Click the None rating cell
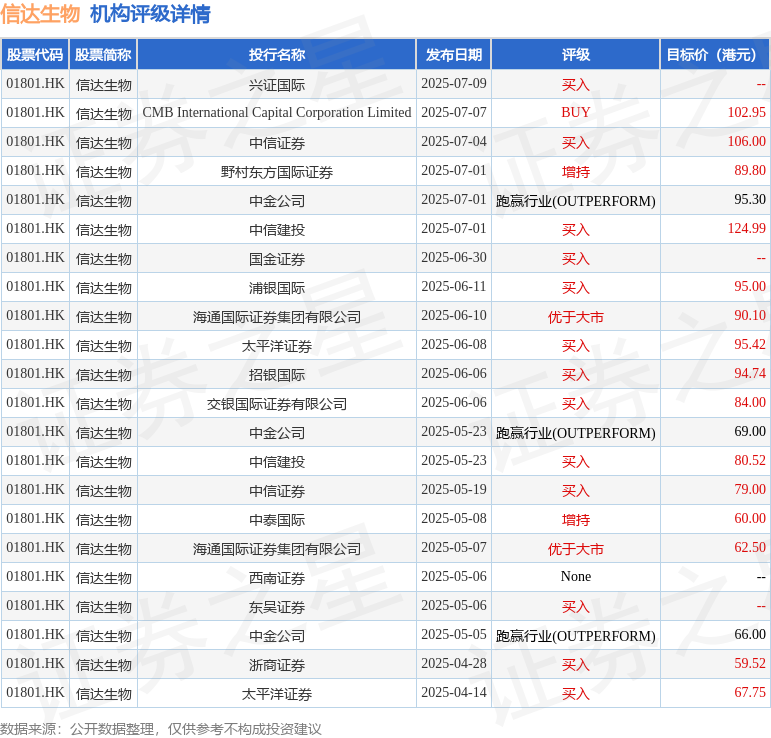The height and width of the screenshot is (738, 771). pos(575,577)
